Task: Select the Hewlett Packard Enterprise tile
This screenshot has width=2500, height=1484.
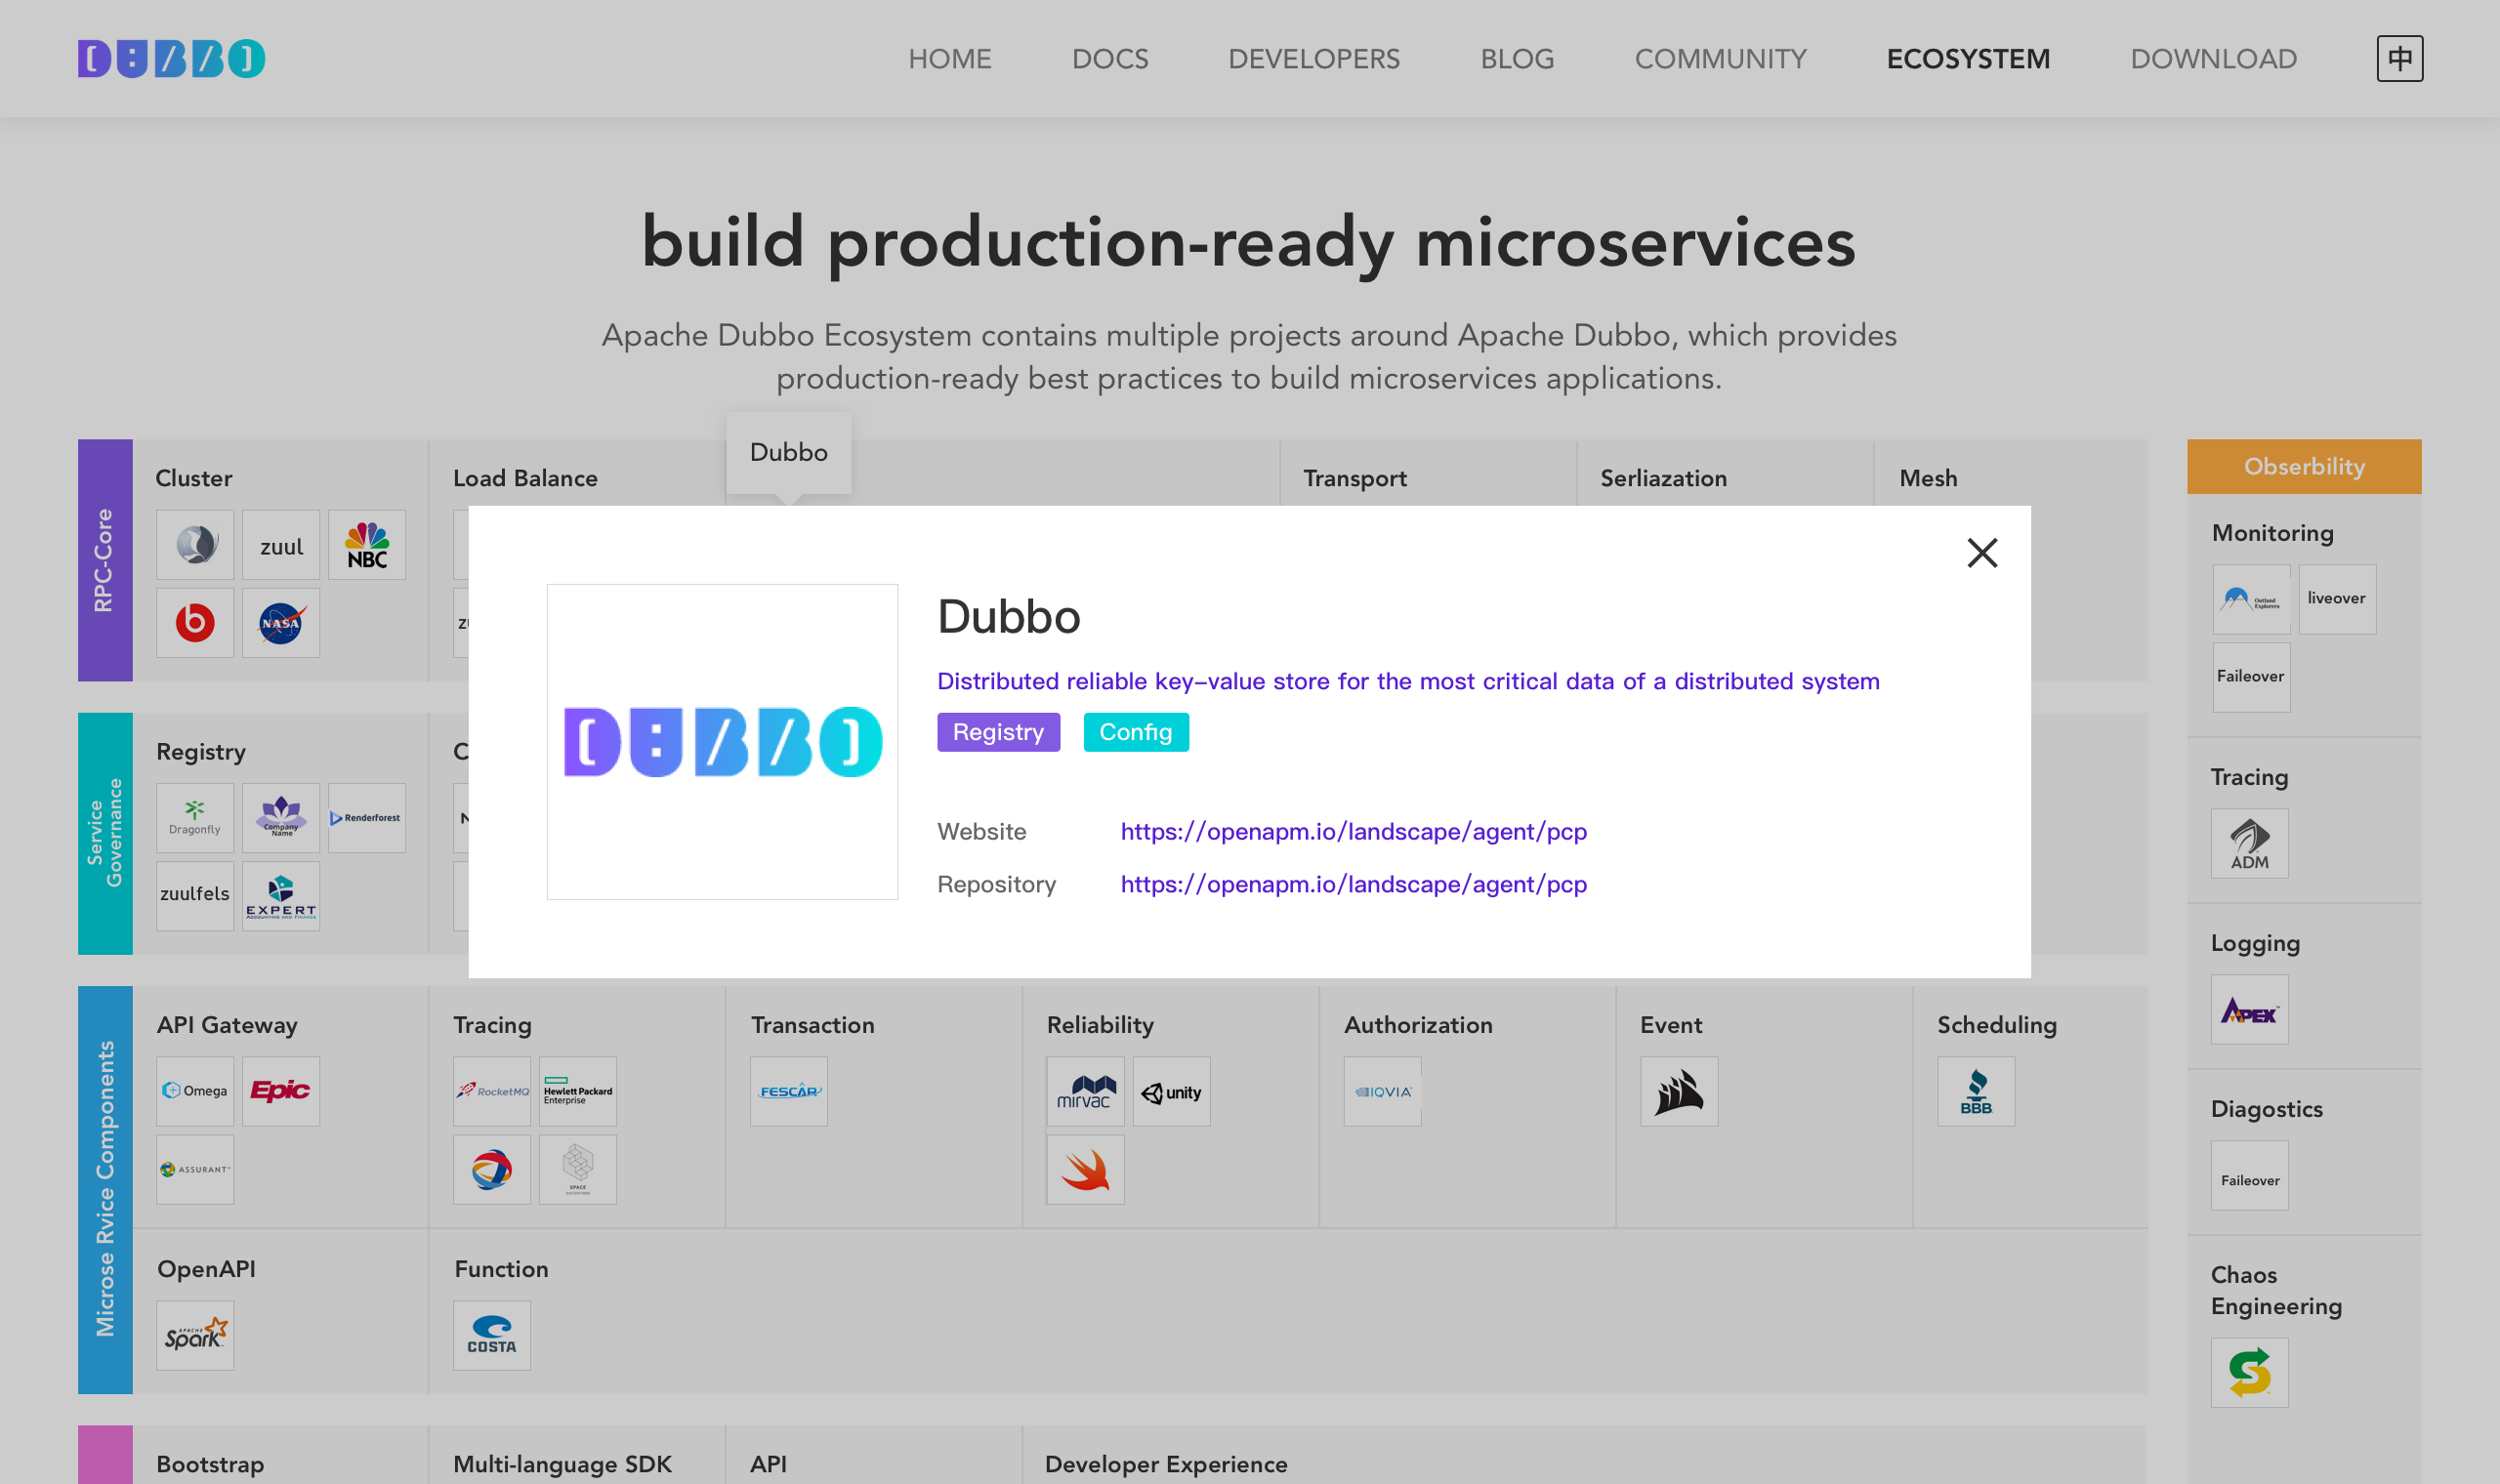Action: (578, 1091)
